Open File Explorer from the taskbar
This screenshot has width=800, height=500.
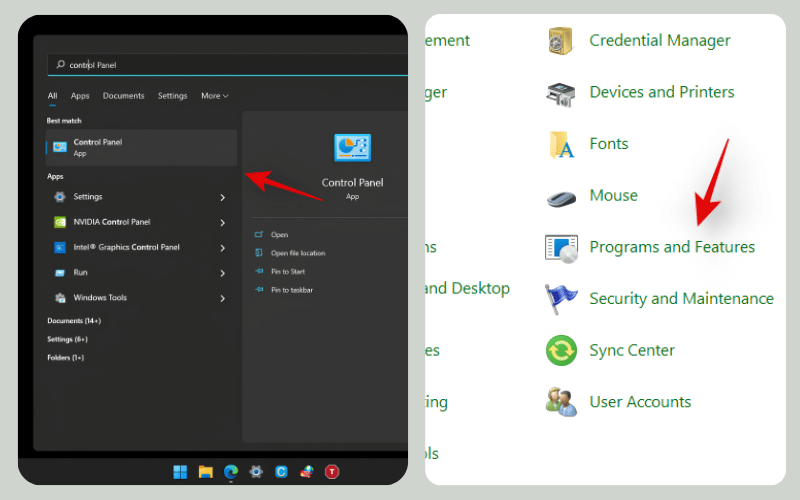206,472
